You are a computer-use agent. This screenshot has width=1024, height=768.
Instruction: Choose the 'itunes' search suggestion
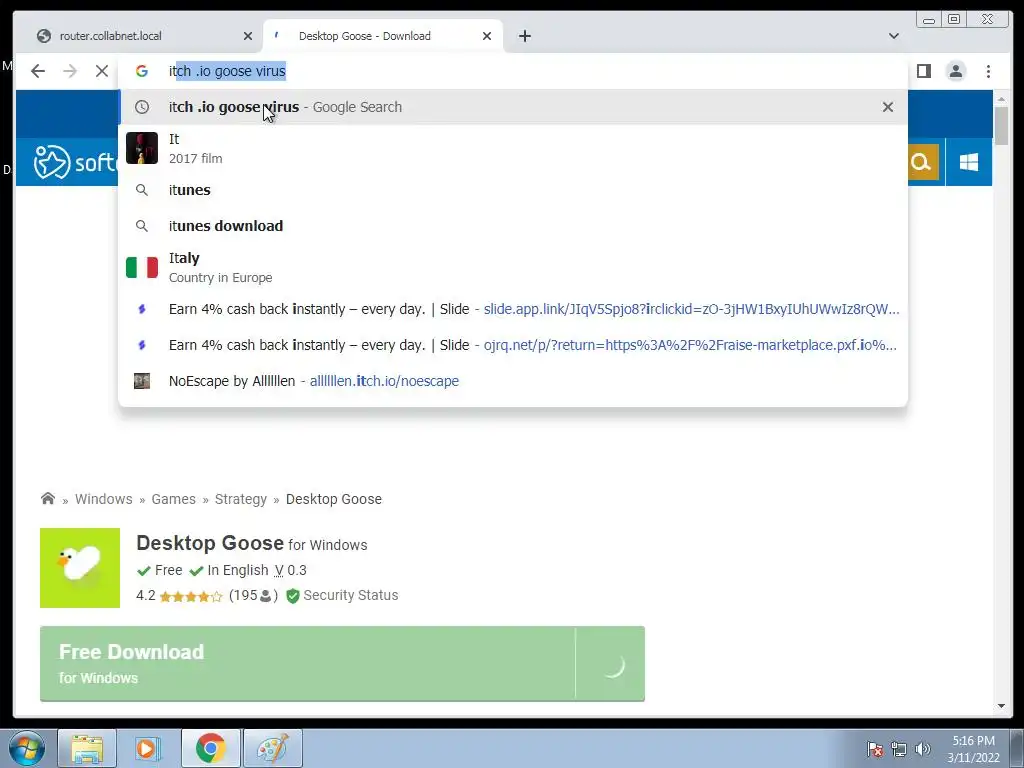[x=513, y=190]
